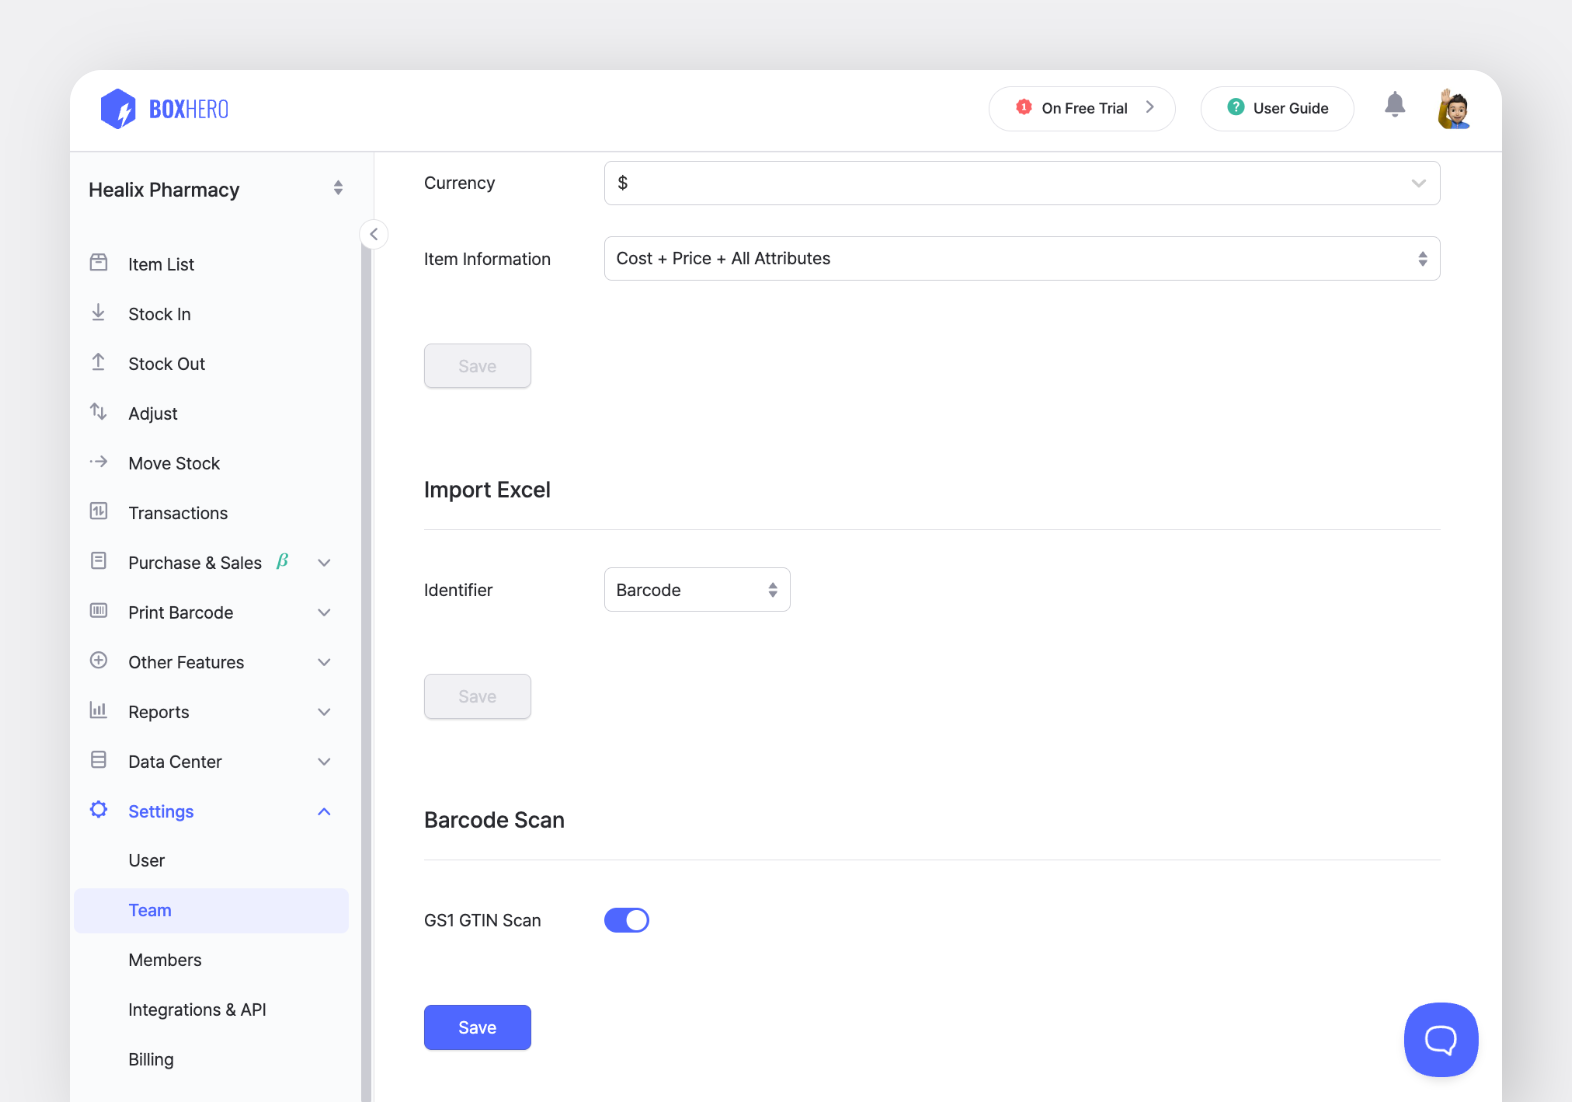Open the notifications bell
The image size is (1572, 1102).
pyautogui.click(x=1395, y=104)
